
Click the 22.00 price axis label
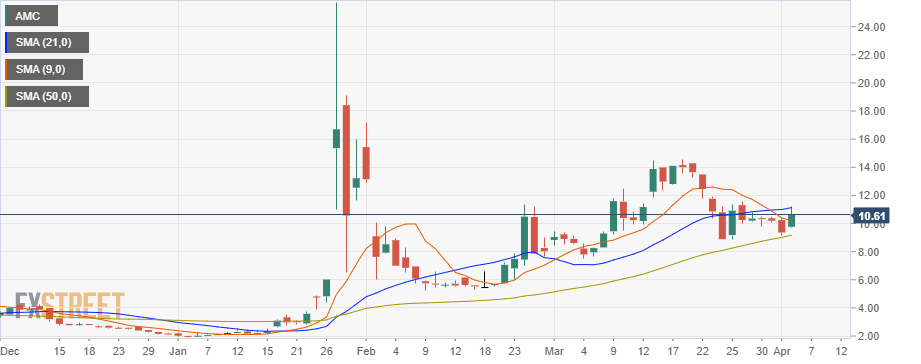coord(872,55)
